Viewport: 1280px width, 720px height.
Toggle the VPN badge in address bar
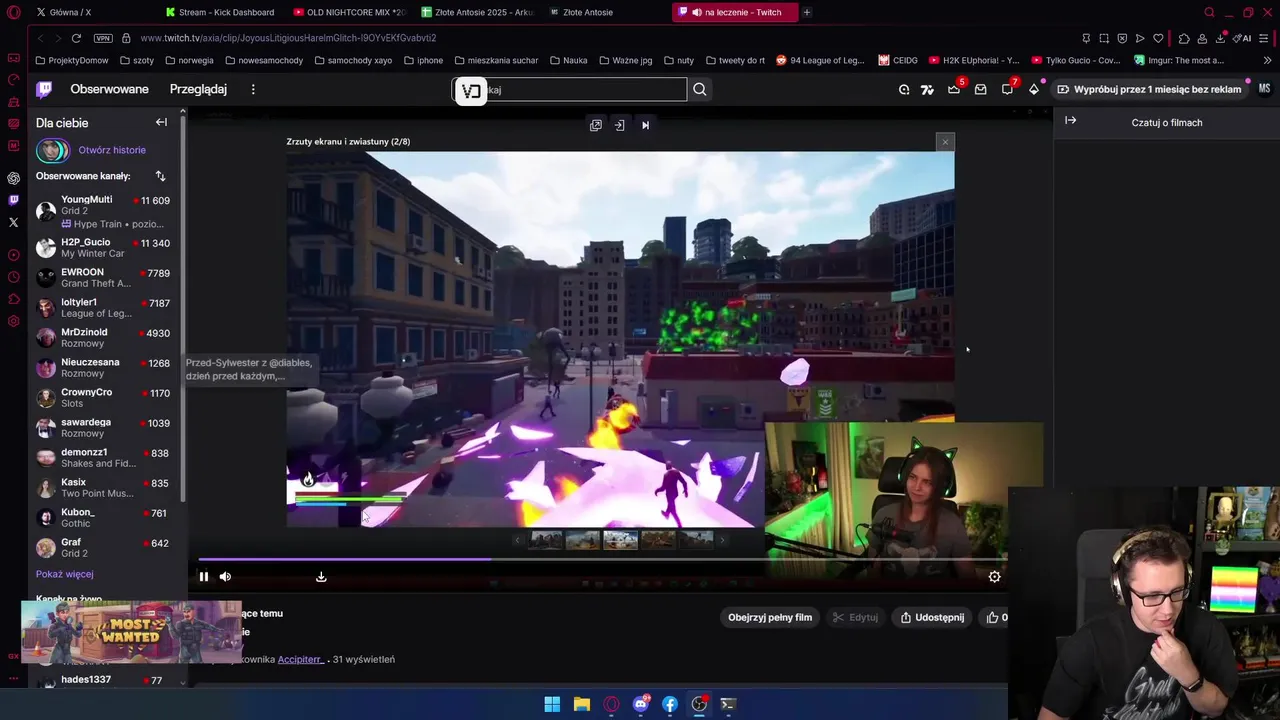point(103,38)
